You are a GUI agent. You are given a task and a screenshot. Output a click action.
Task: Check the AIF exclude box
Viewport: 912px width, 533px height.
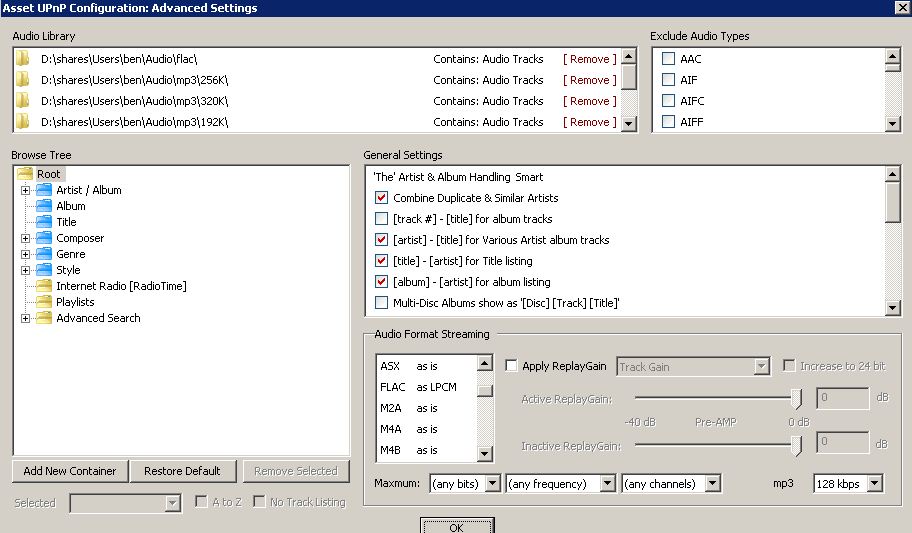point(669,80)
